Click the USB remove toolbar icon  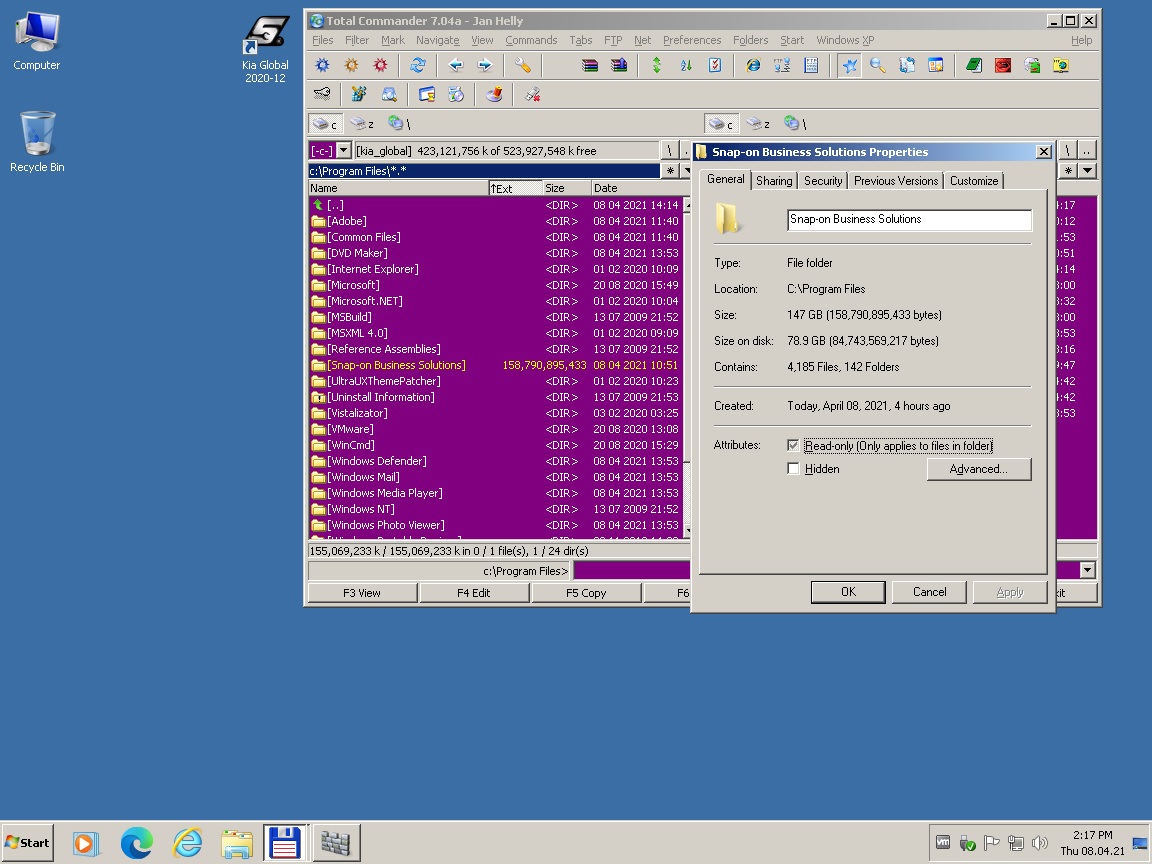coord(533,94)
